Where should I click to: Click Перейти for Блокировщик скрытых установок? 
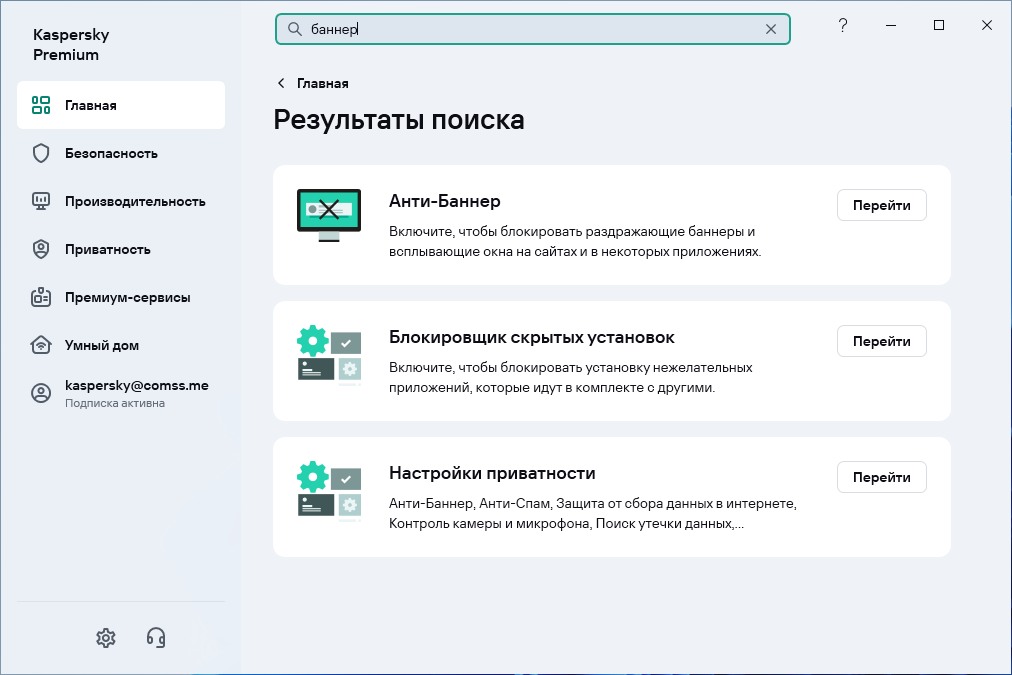tap(882, 341)
